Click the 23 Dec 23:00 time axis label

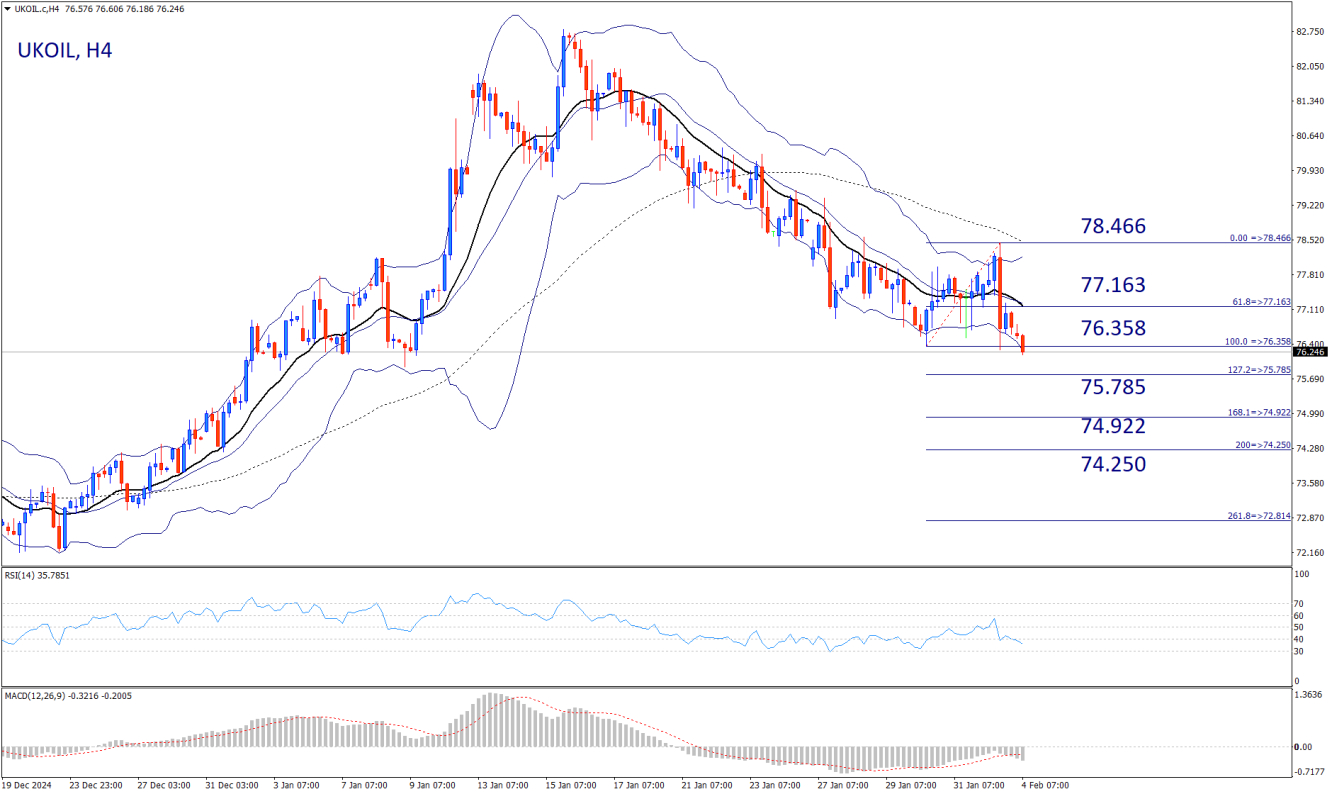pyautogui.click(x=96, y=786)
